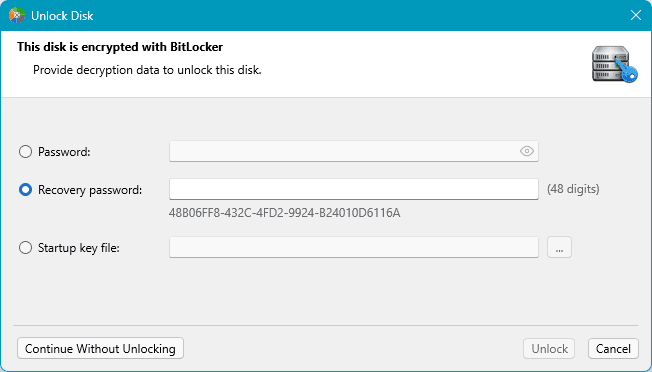Show password using the eye icon
This screenshot has height=372, width=652.
(x=527, y=151)
